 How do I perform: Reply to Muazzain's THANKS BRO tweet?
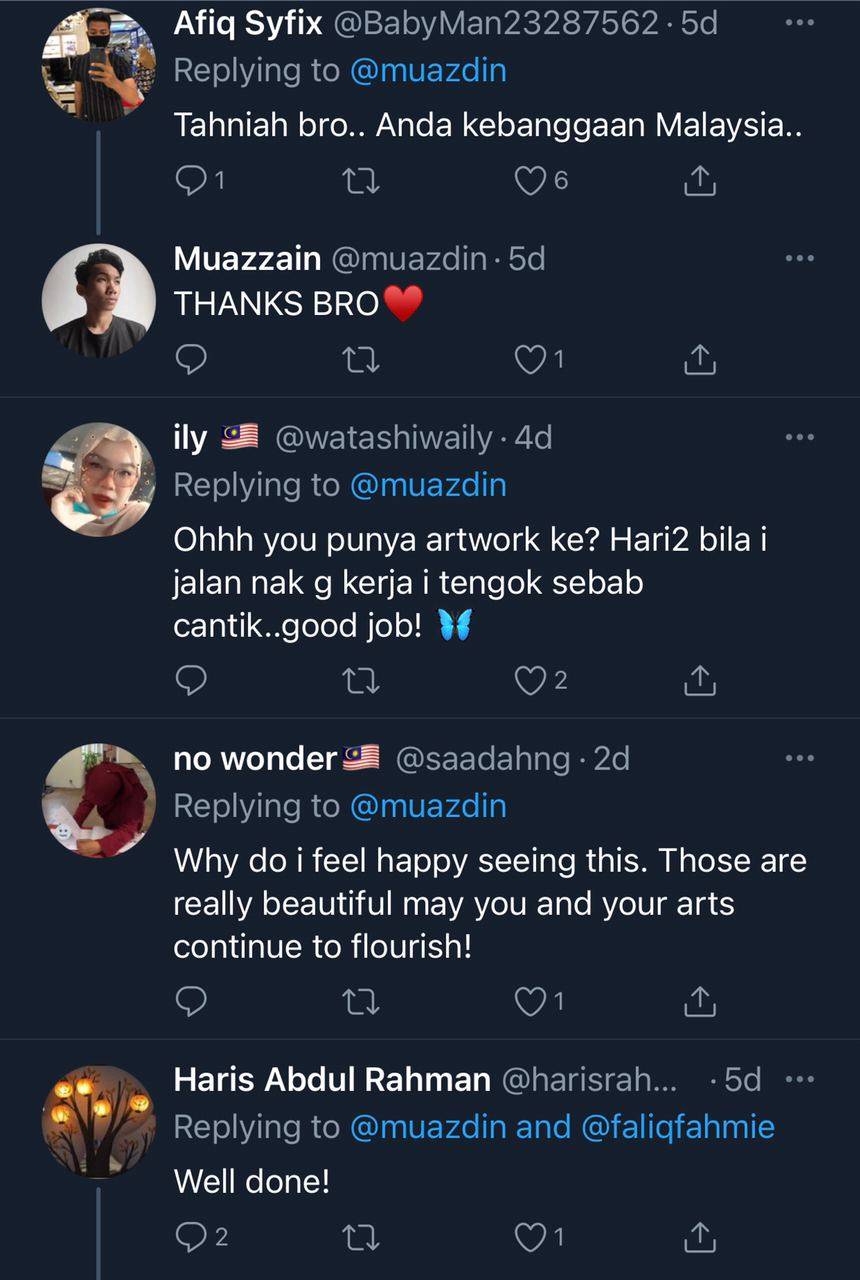click(x=190, y=360)
